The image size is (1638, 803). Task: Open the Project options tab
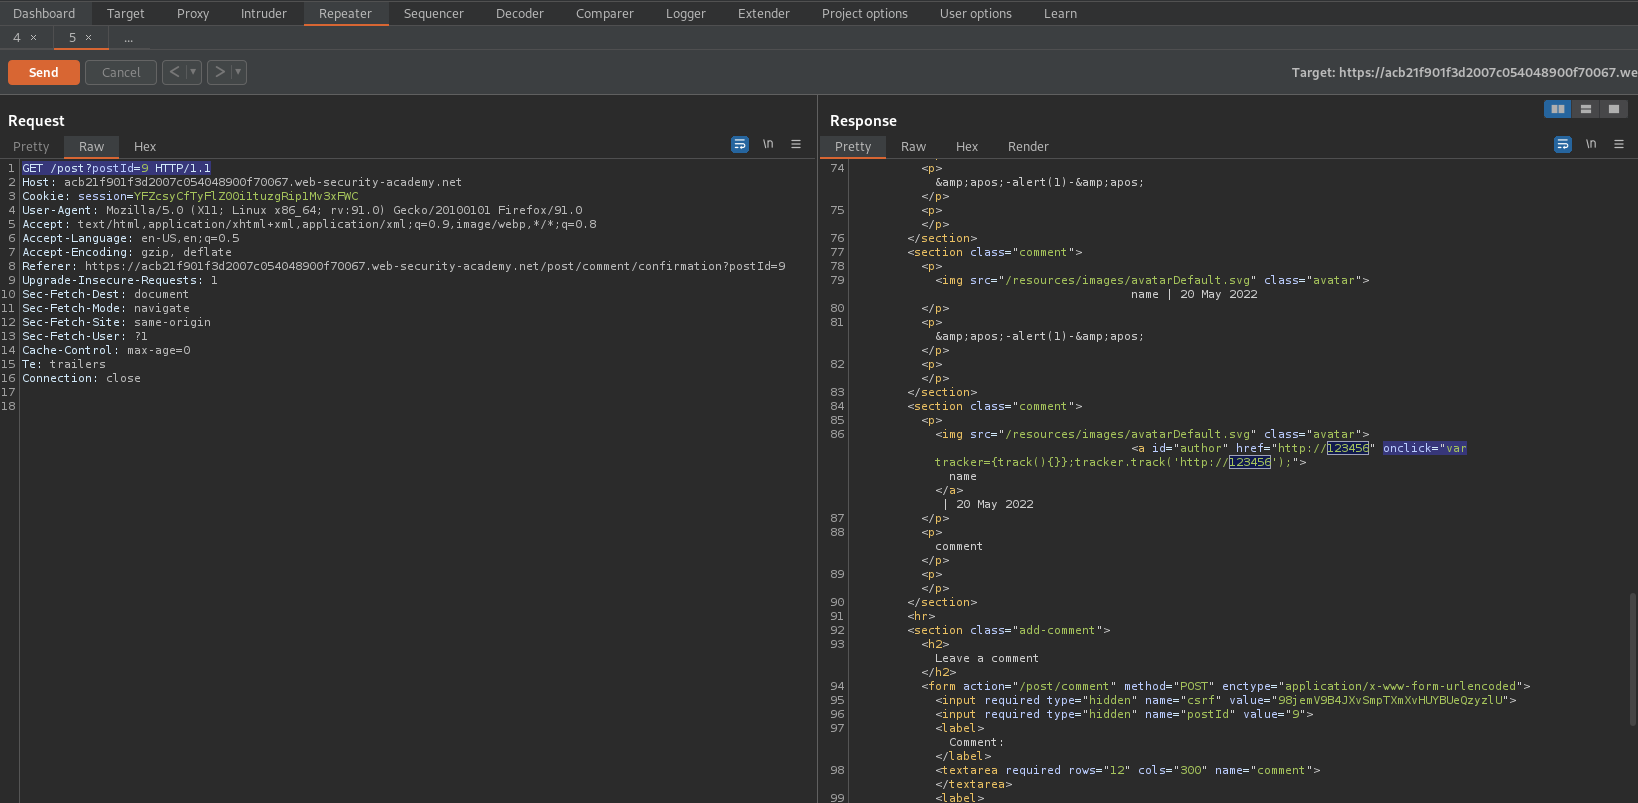[x=865, y=13]
